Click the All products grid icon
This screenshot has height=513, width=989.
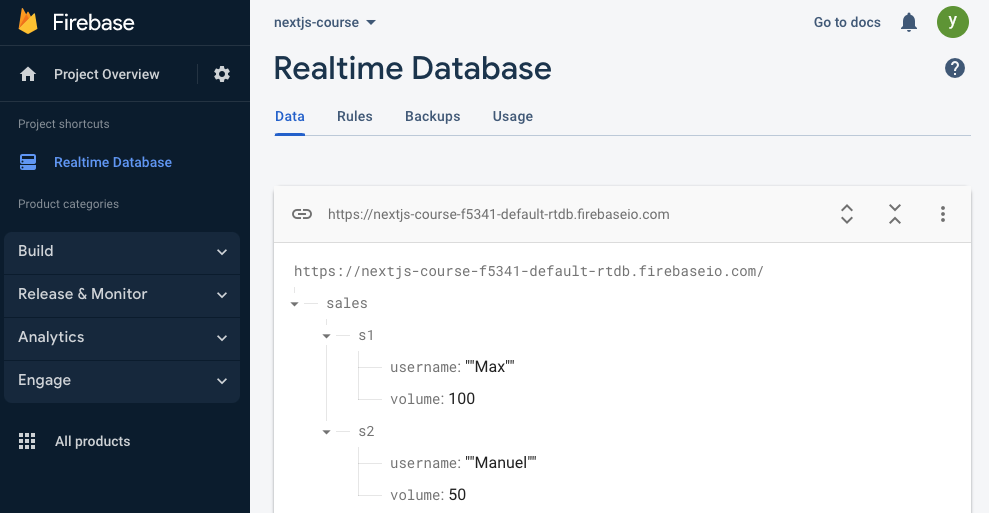(x=27, y=441)
